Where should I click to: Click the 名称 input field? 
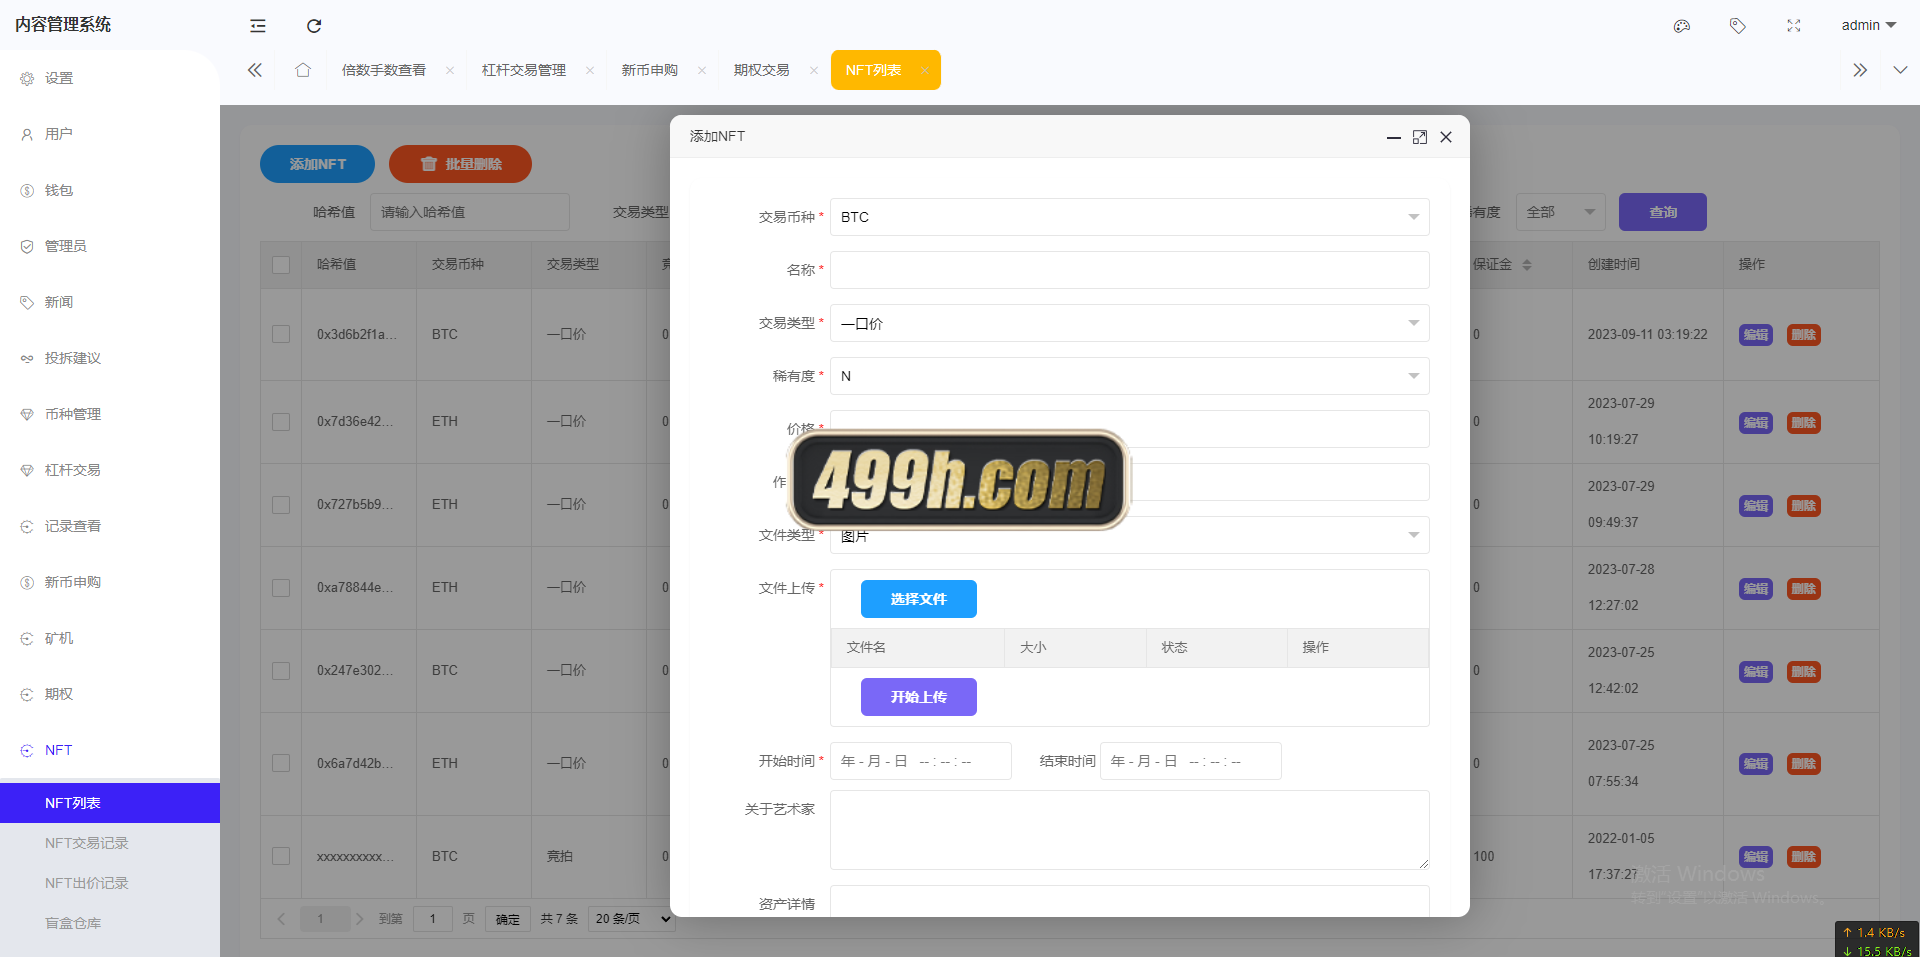[1130, 270]
